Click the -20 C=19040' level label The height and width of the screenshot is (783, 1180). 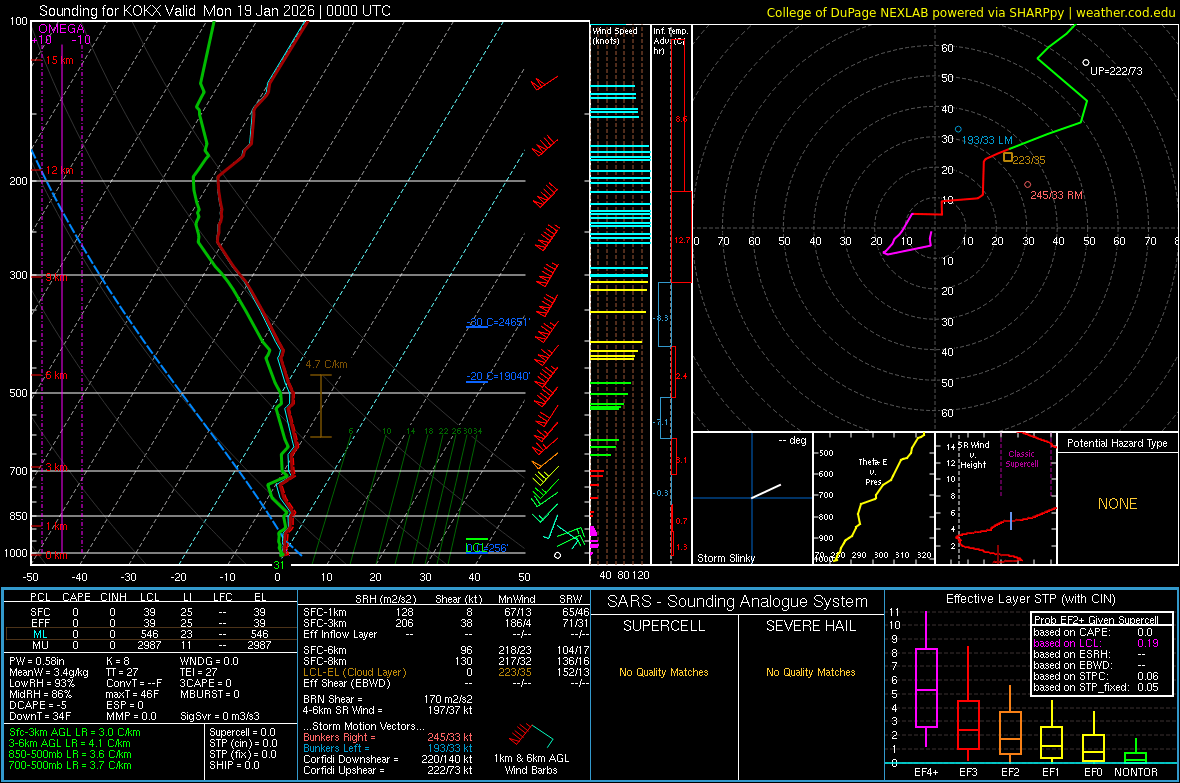click(498, 376)
